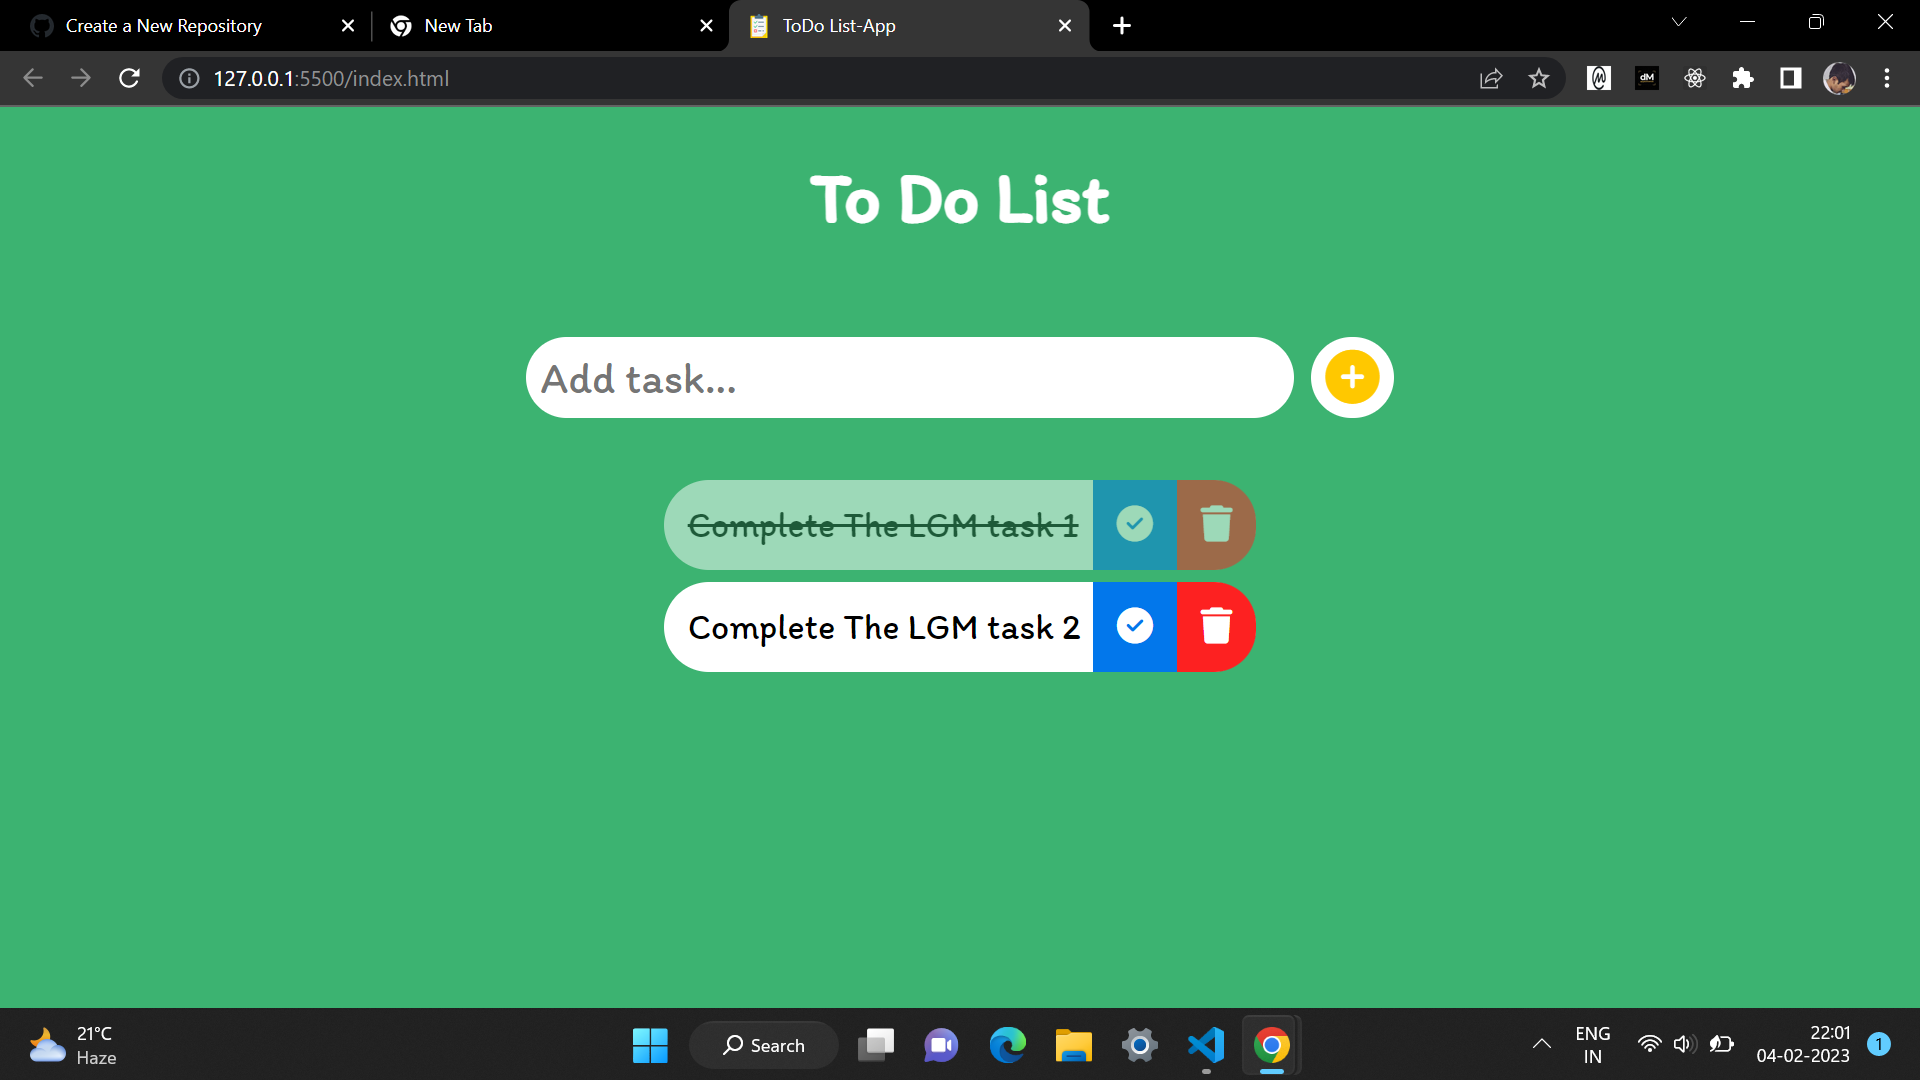This screenshot has width=1920, height=1080.
Task: Toggle completion of LGM task 2
Action: 1134,627
